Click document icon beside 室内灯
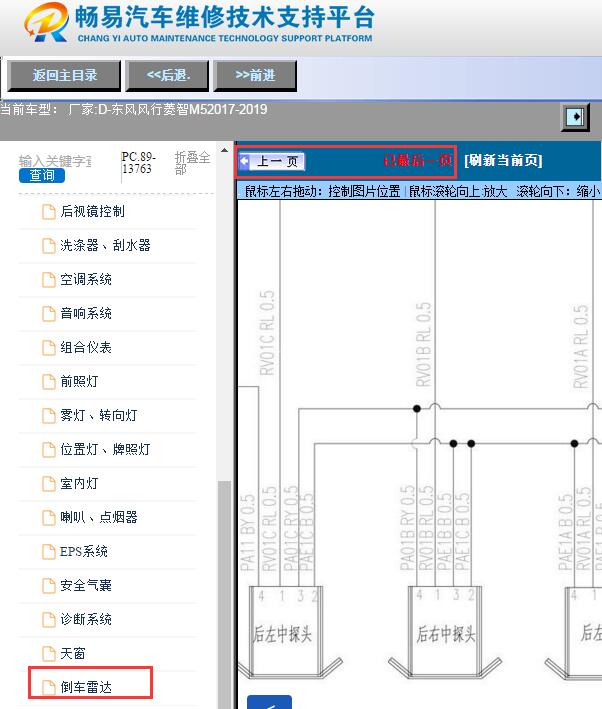 pyautogui.click(x=48, y=484)
